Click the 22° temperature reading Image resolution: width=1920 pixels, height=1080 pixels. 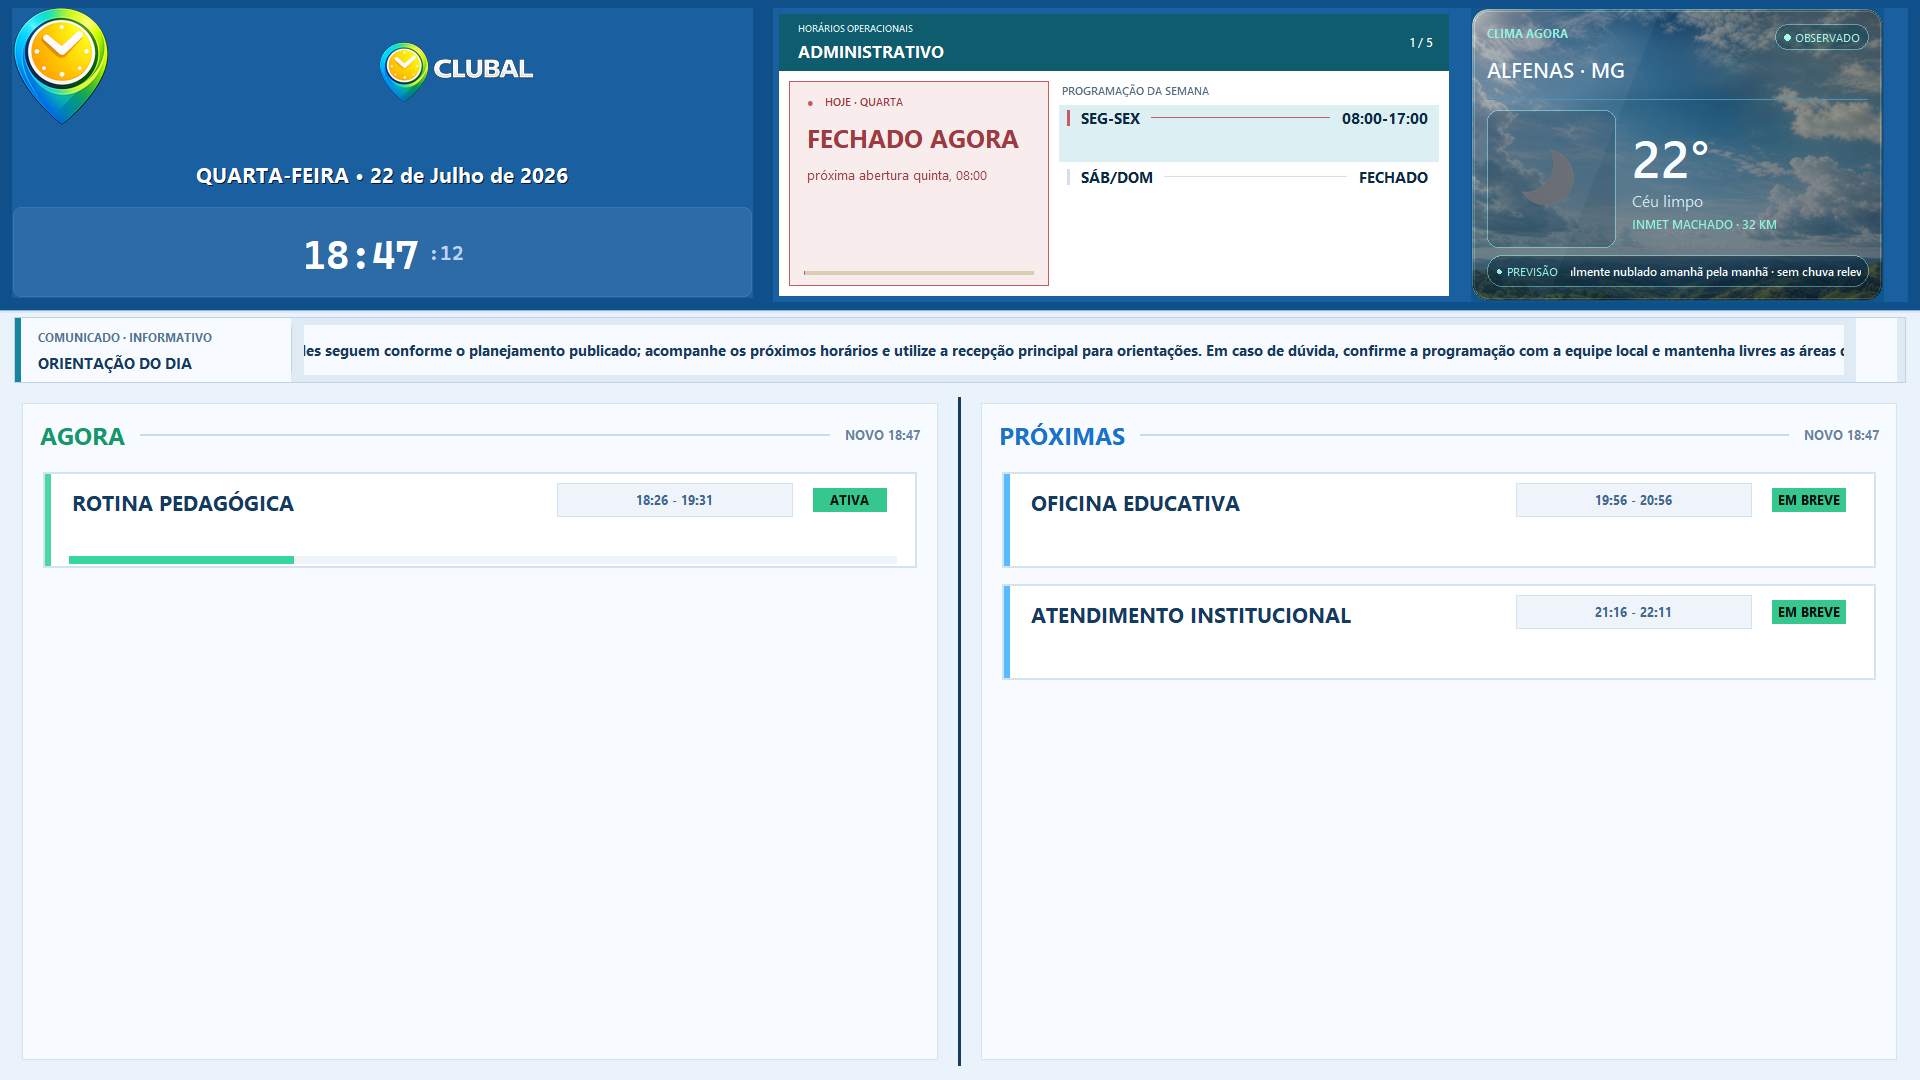(x=1671, y=160)
